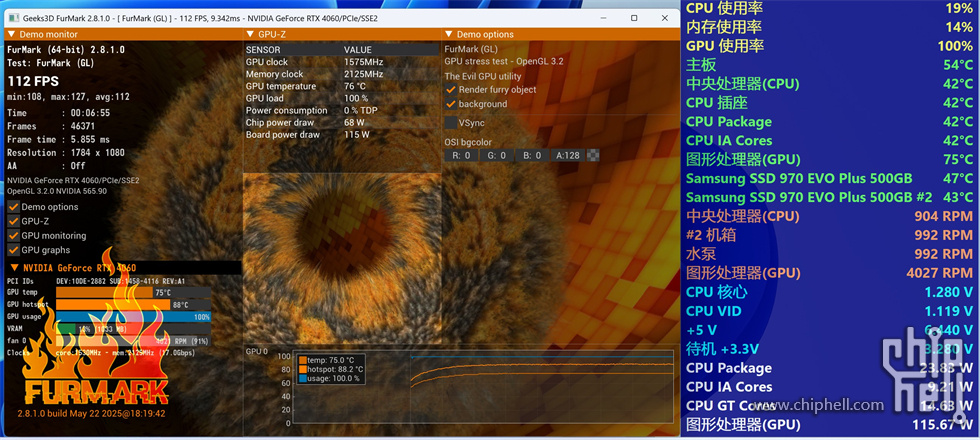Click the FurMark build version text
The height and width of the screenshot is (440, 980).
pos(91,414)
